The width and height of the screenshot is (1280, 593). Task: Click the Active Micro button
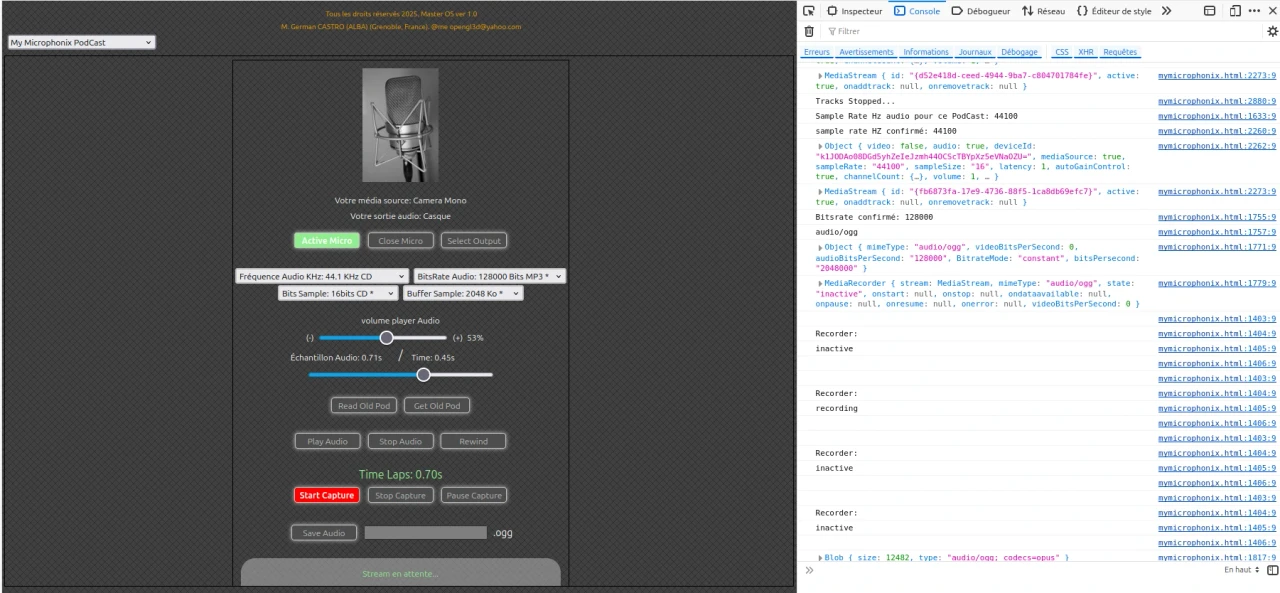(327, 240)
